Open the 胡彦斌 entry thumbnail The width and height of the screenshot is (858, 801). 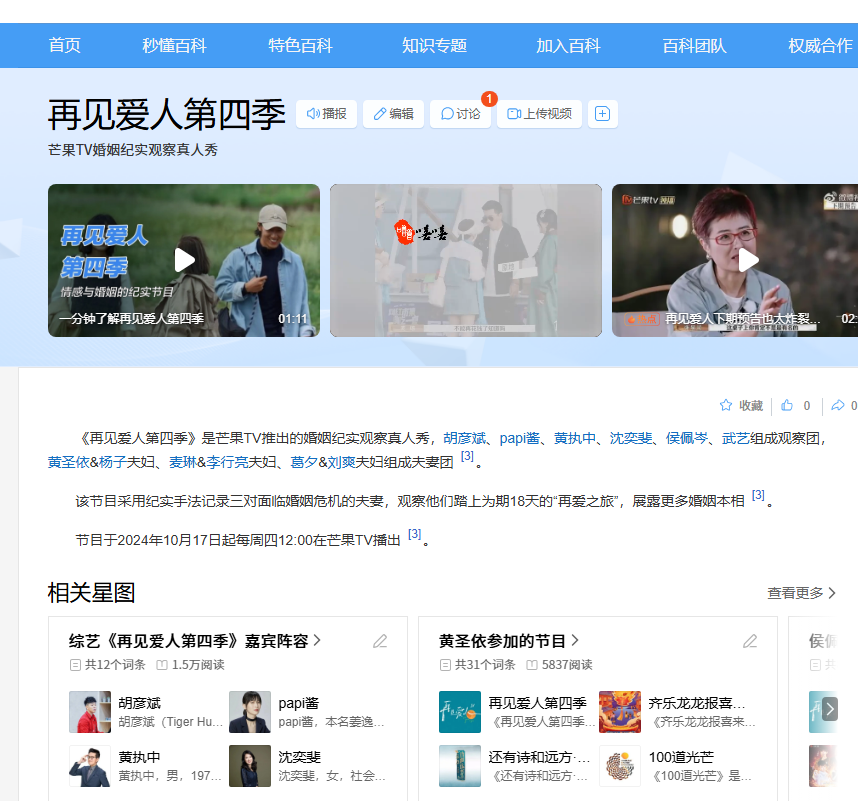click(x=90, y=712)
